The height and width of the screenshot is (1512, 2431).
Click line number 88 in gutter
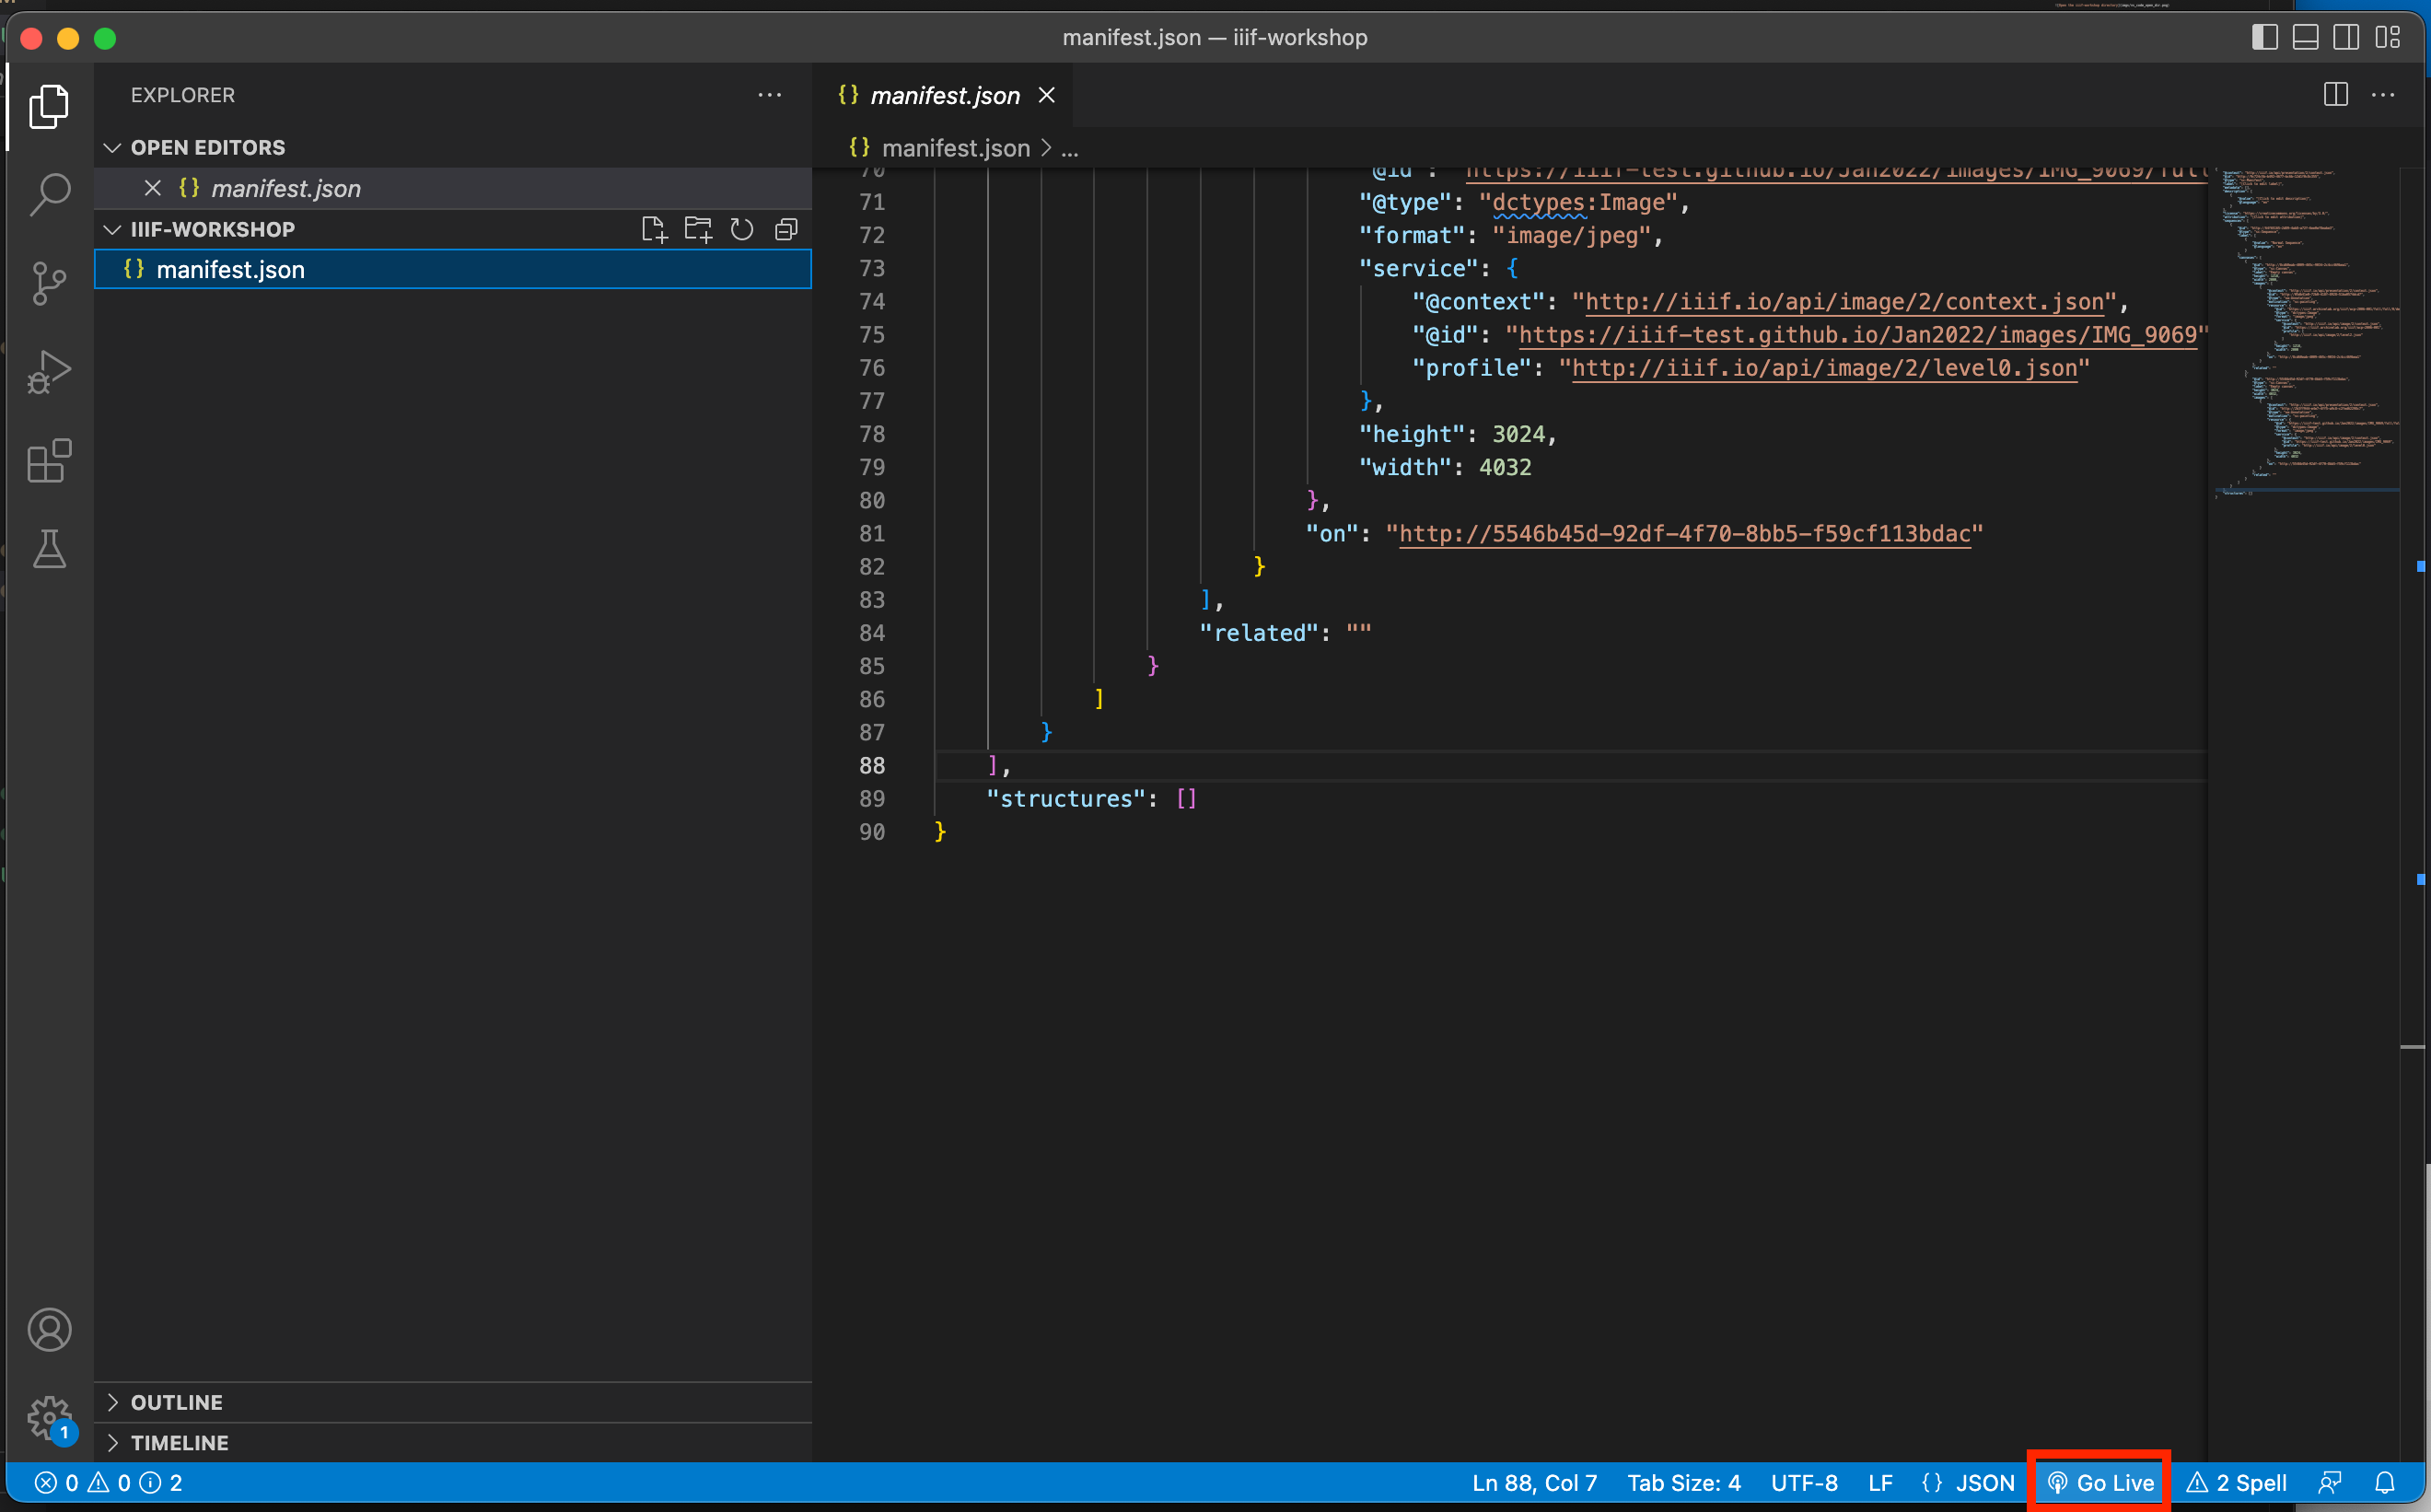tap(872, 766)
